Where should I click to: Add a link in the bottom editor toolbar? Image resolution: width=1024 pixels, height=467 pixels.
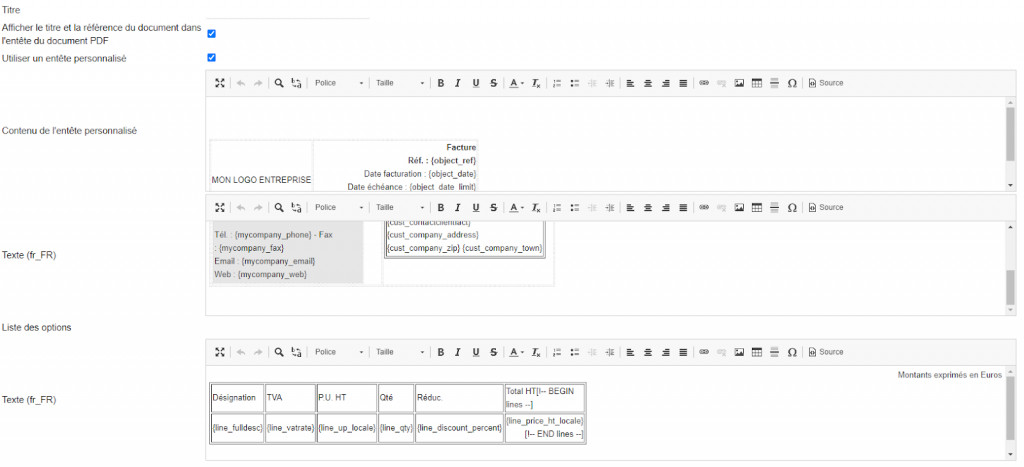[x=703, y=352]
